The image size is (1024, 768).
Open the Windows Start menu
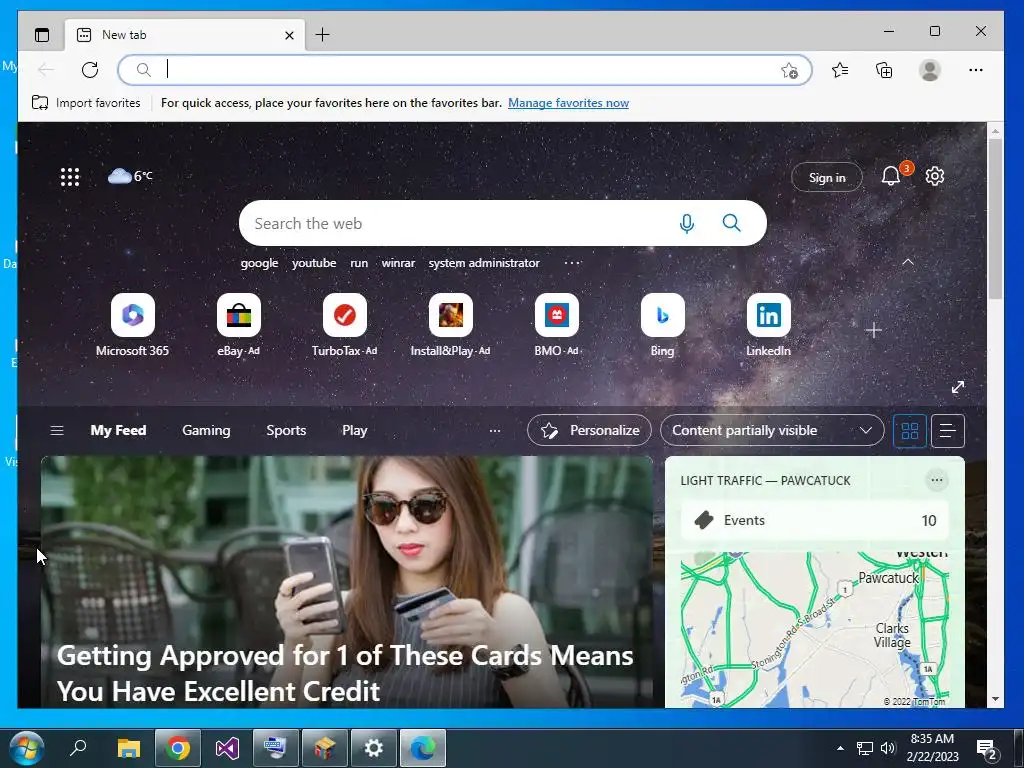[27, 748]
